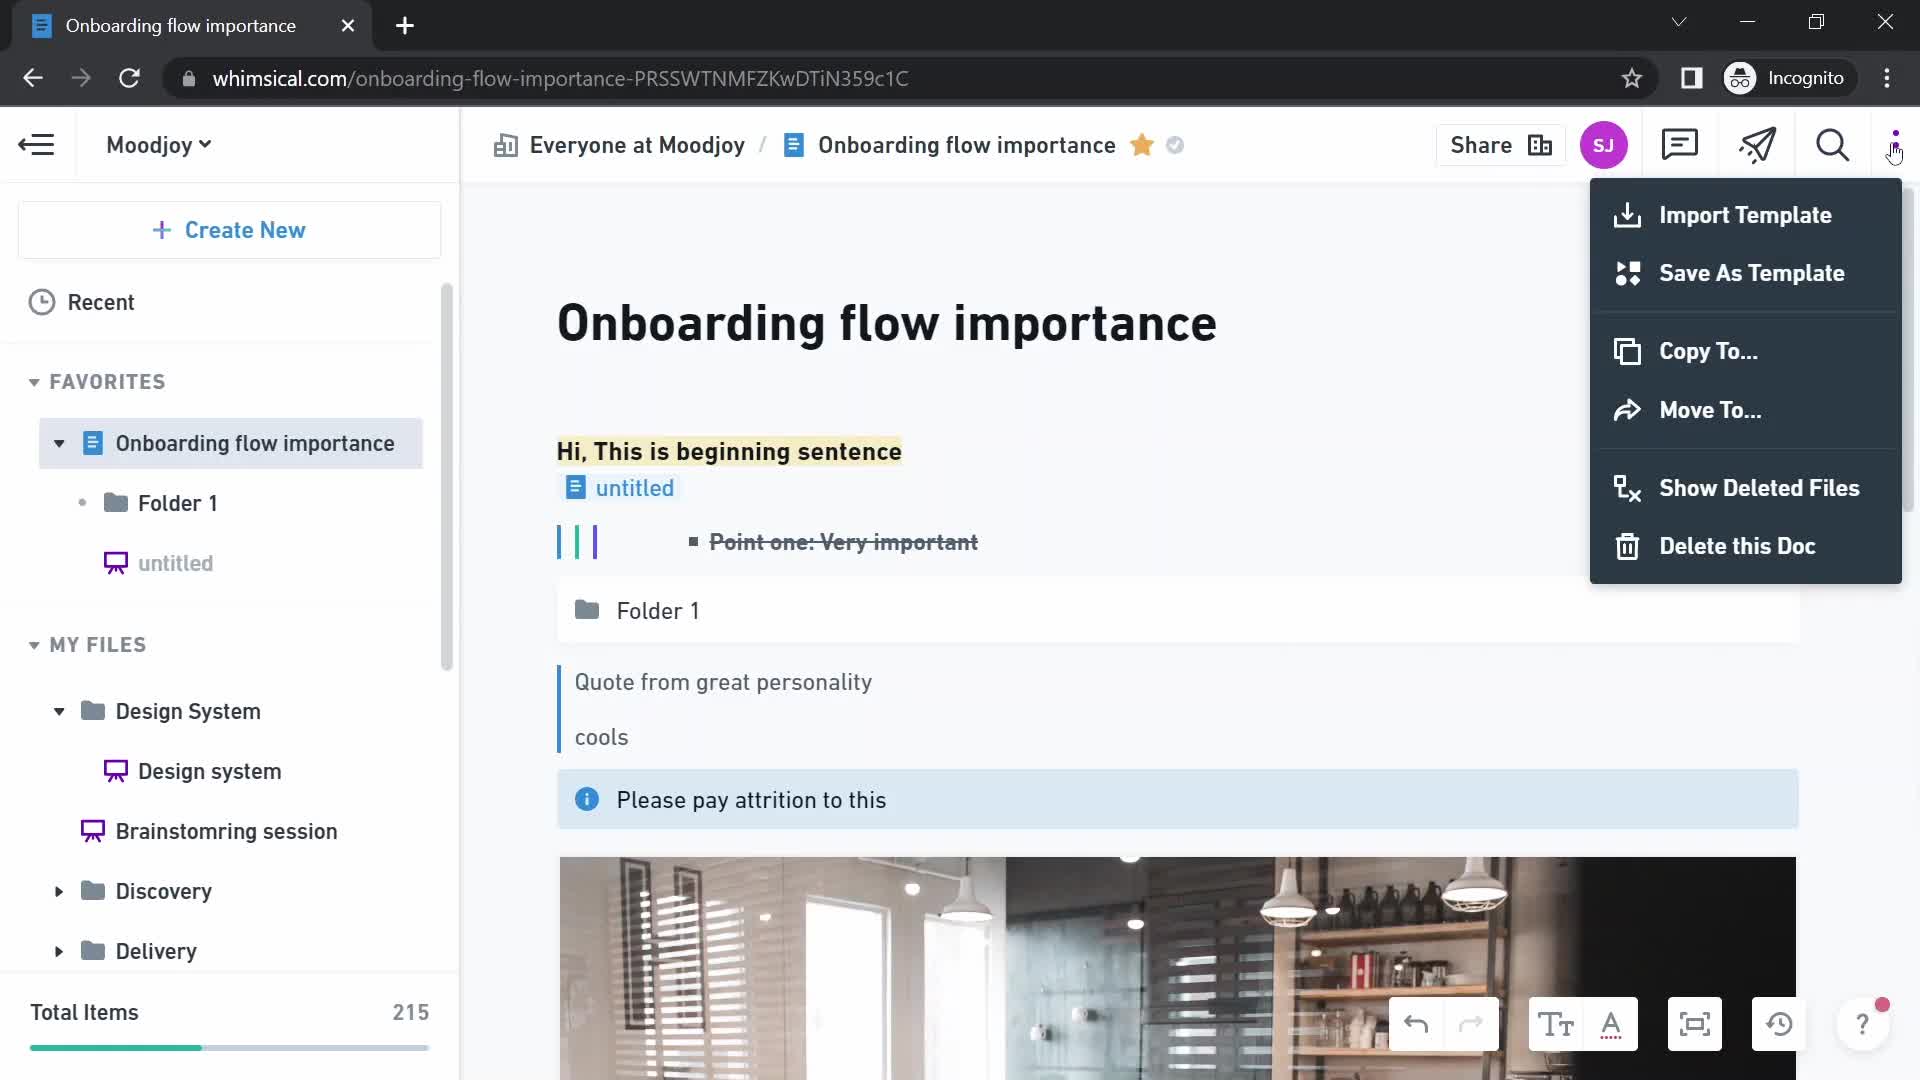The height and width of the screenshot is (1080, 1920).
Task: Click the comments icon
Action: [1679, 145]
